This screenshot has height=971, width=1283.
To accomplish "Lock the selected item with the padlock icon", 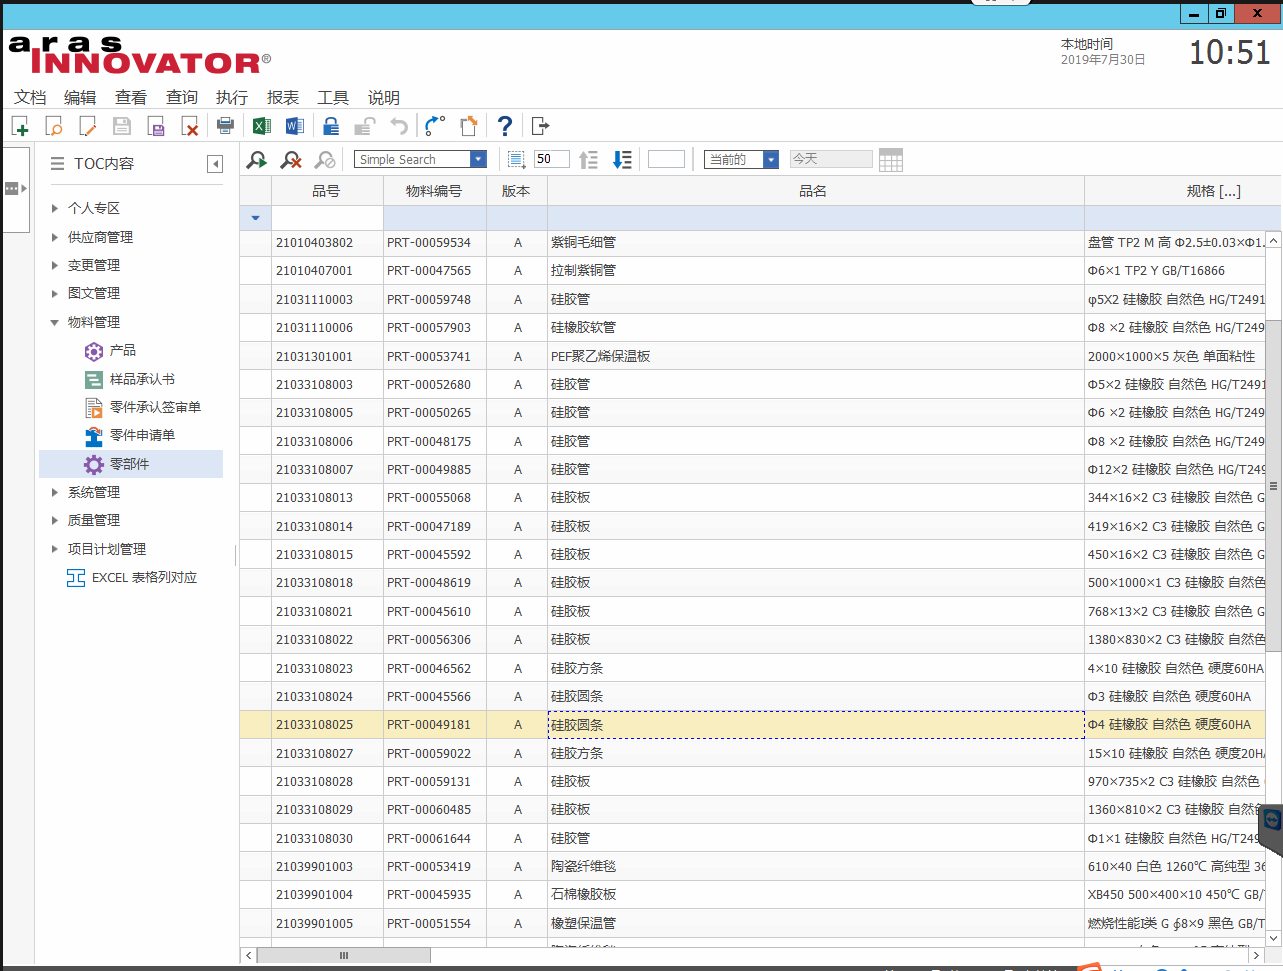I will coord(331,126).
